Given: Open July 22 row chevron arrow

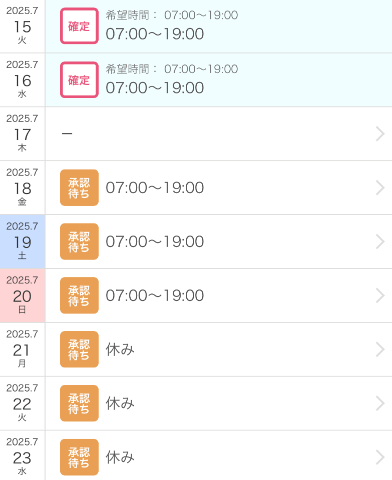Looking at the screenshot, I should [380, 403].
